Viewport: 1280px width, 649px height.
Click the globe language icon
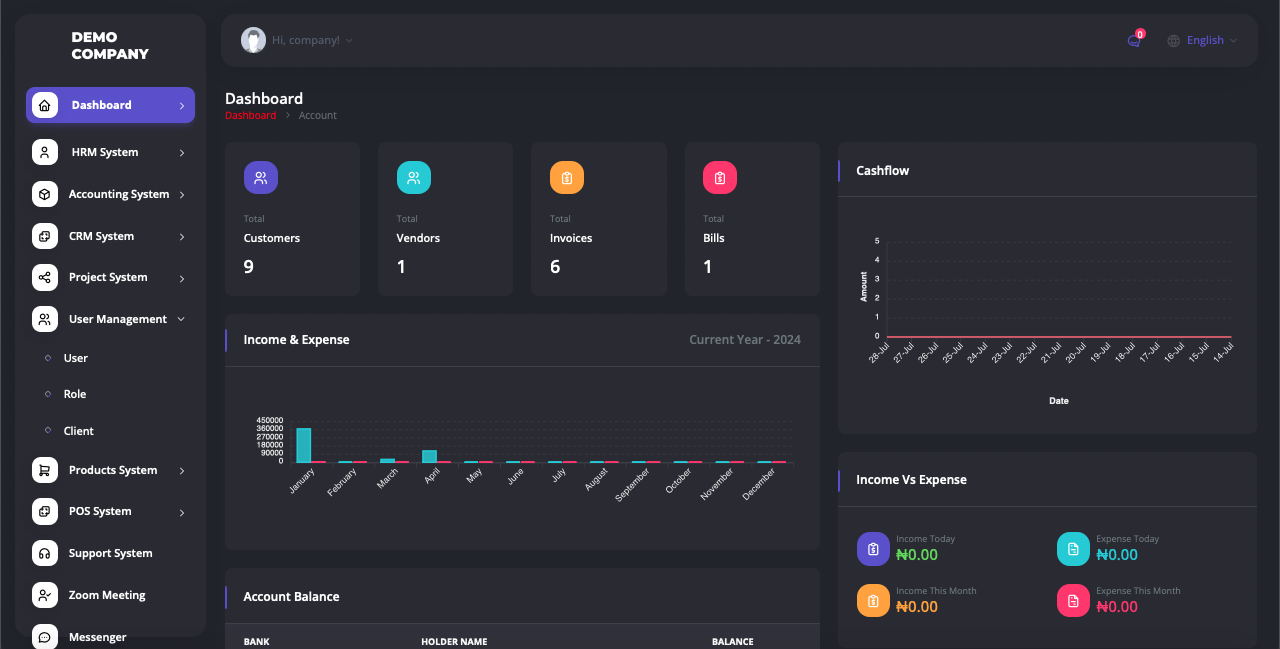1173,41
